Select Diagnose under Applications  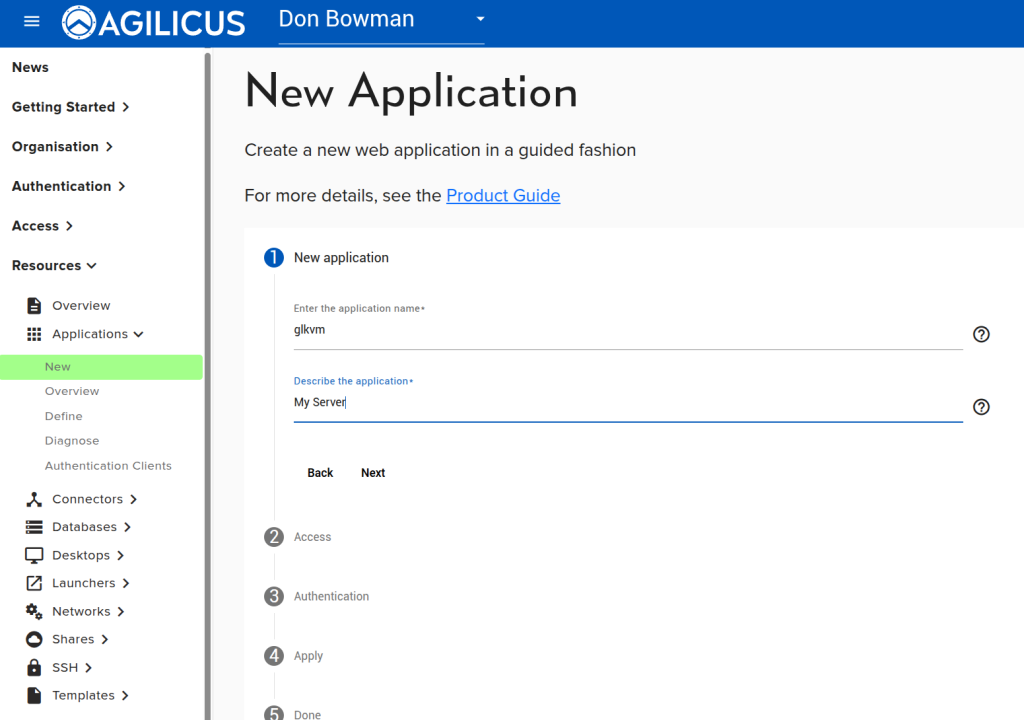click(x=72, y=441)
